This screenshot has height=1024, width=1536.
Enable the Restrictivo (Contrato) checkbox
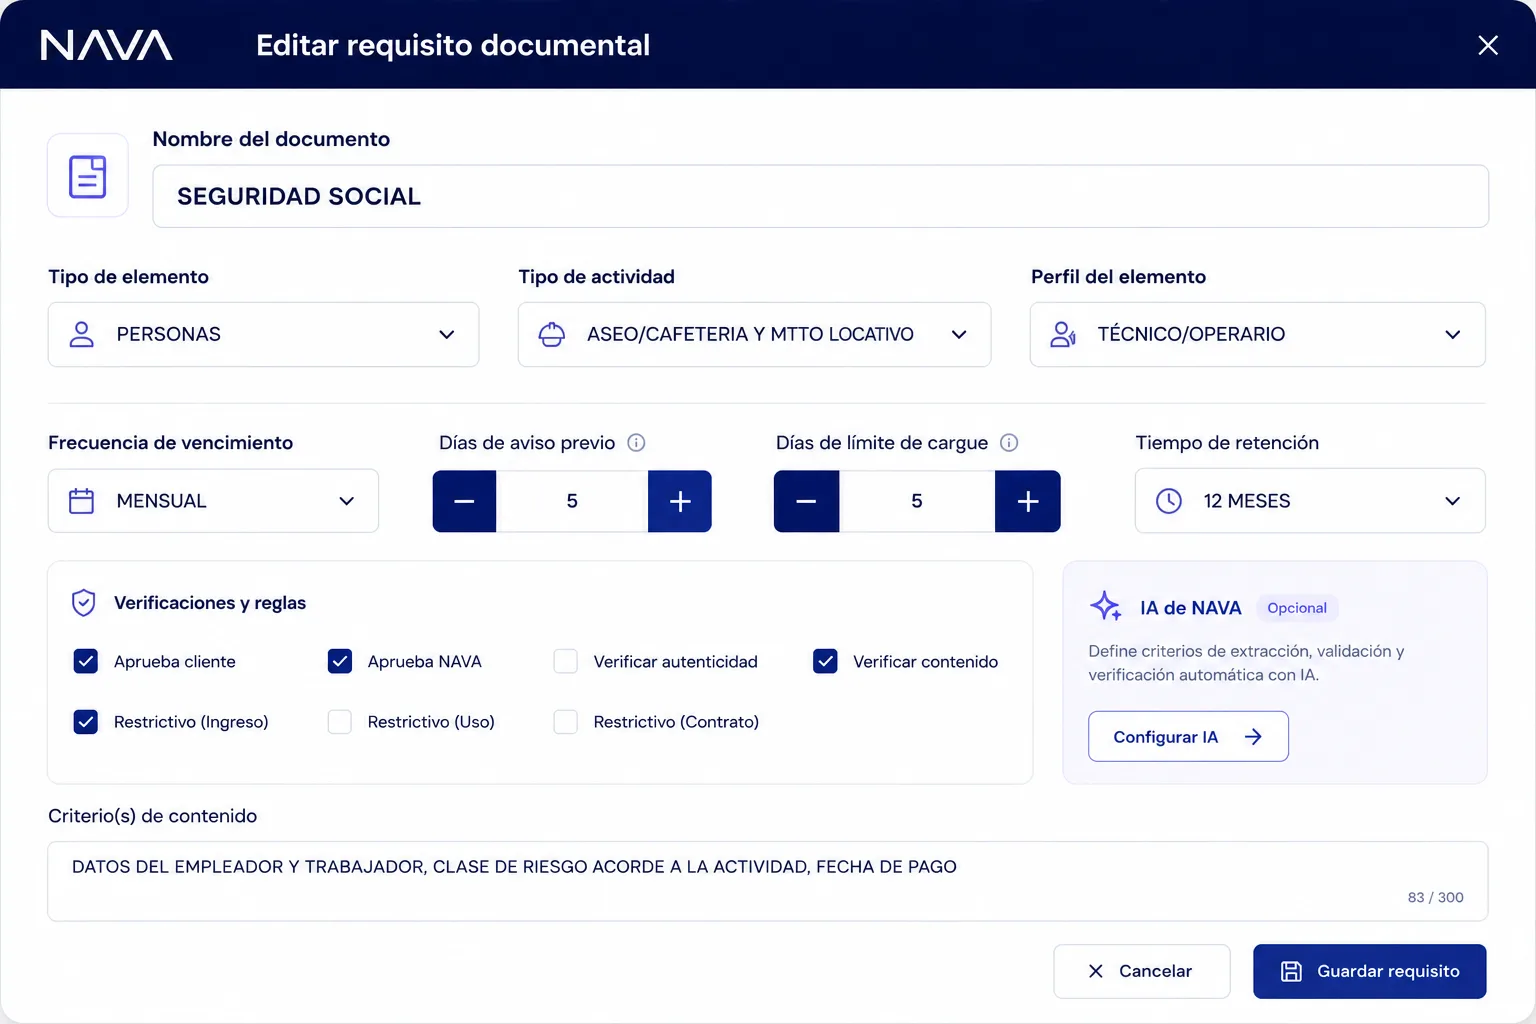(566, 722)
